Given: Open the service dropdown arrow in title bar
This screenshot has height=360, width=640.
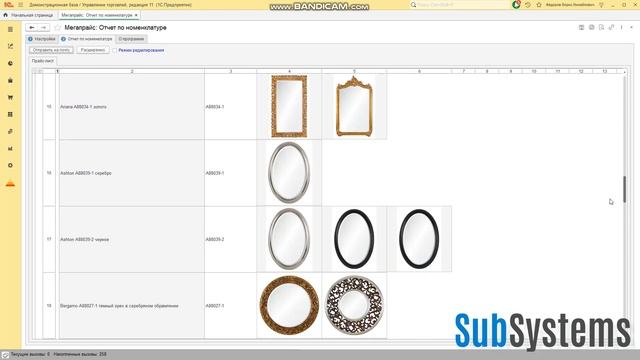Looking at the screenshot, I should [601, 5].
